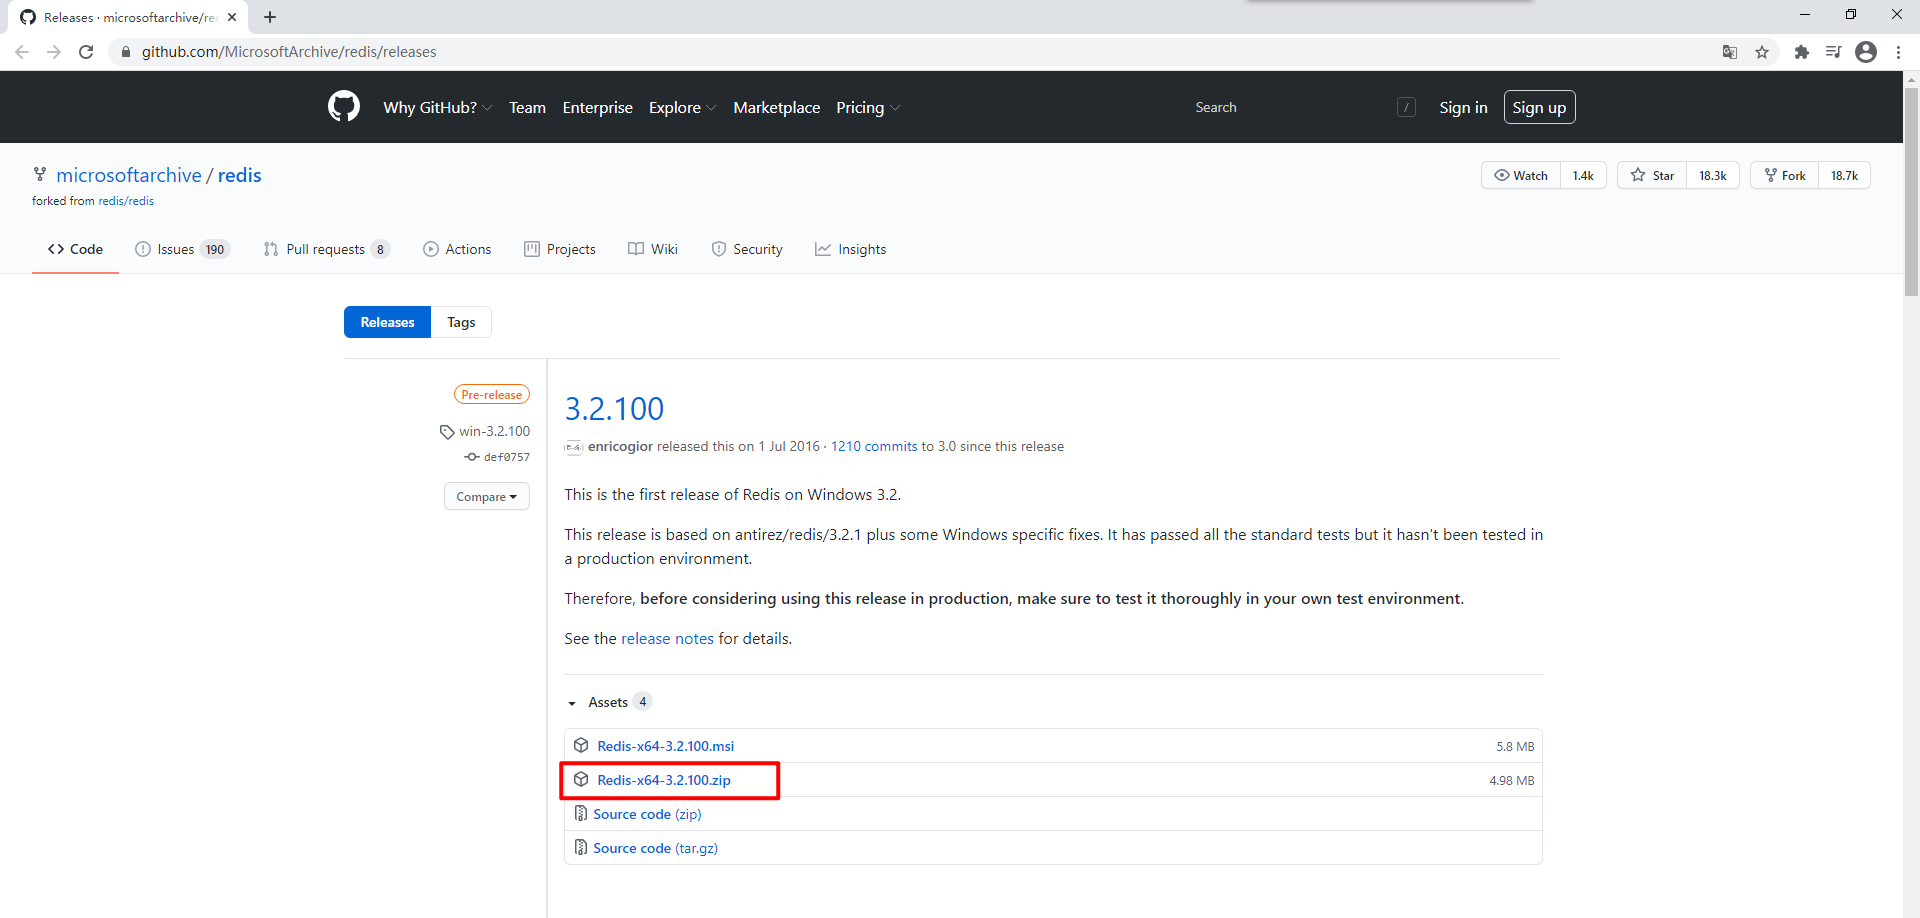Close the Releases browser tab
Viewport: 1920px width, 918px height.
232,17
